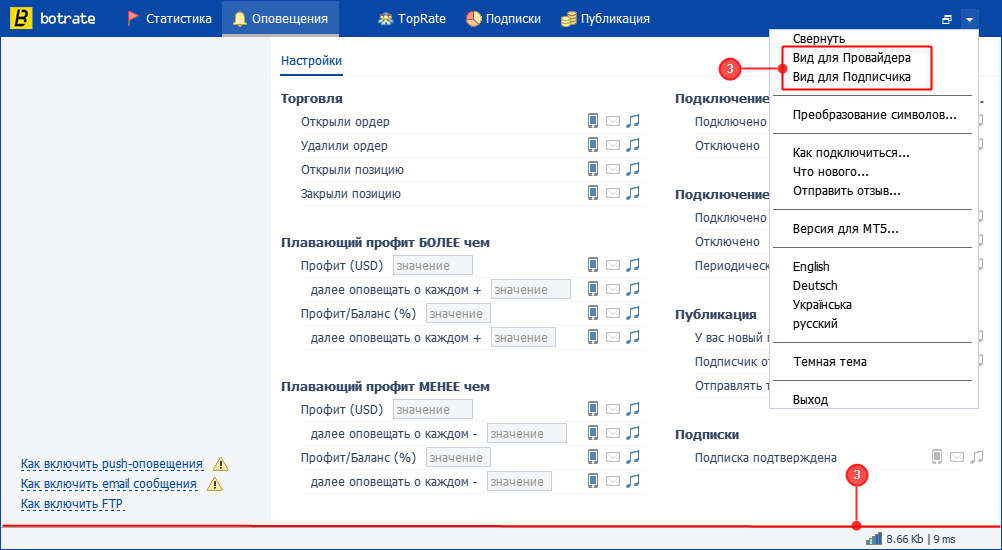Toggle push icon for Профит/Баланс (%) МЕНЕЕ чем
The image size is (1002, 550).
(593, 456)
